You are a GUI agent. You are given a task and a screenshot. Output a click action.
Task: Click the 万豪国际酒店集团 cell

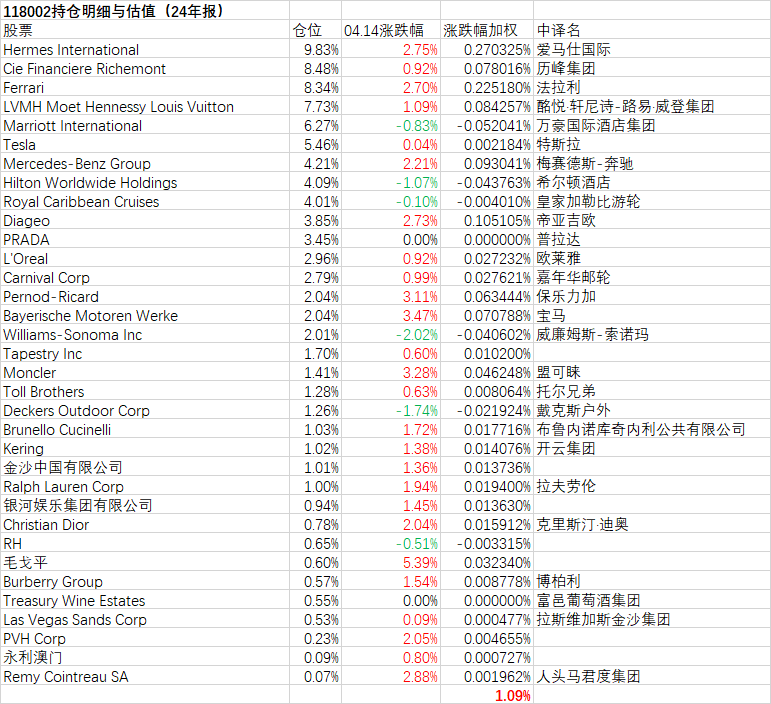click(x=652, y=125)
